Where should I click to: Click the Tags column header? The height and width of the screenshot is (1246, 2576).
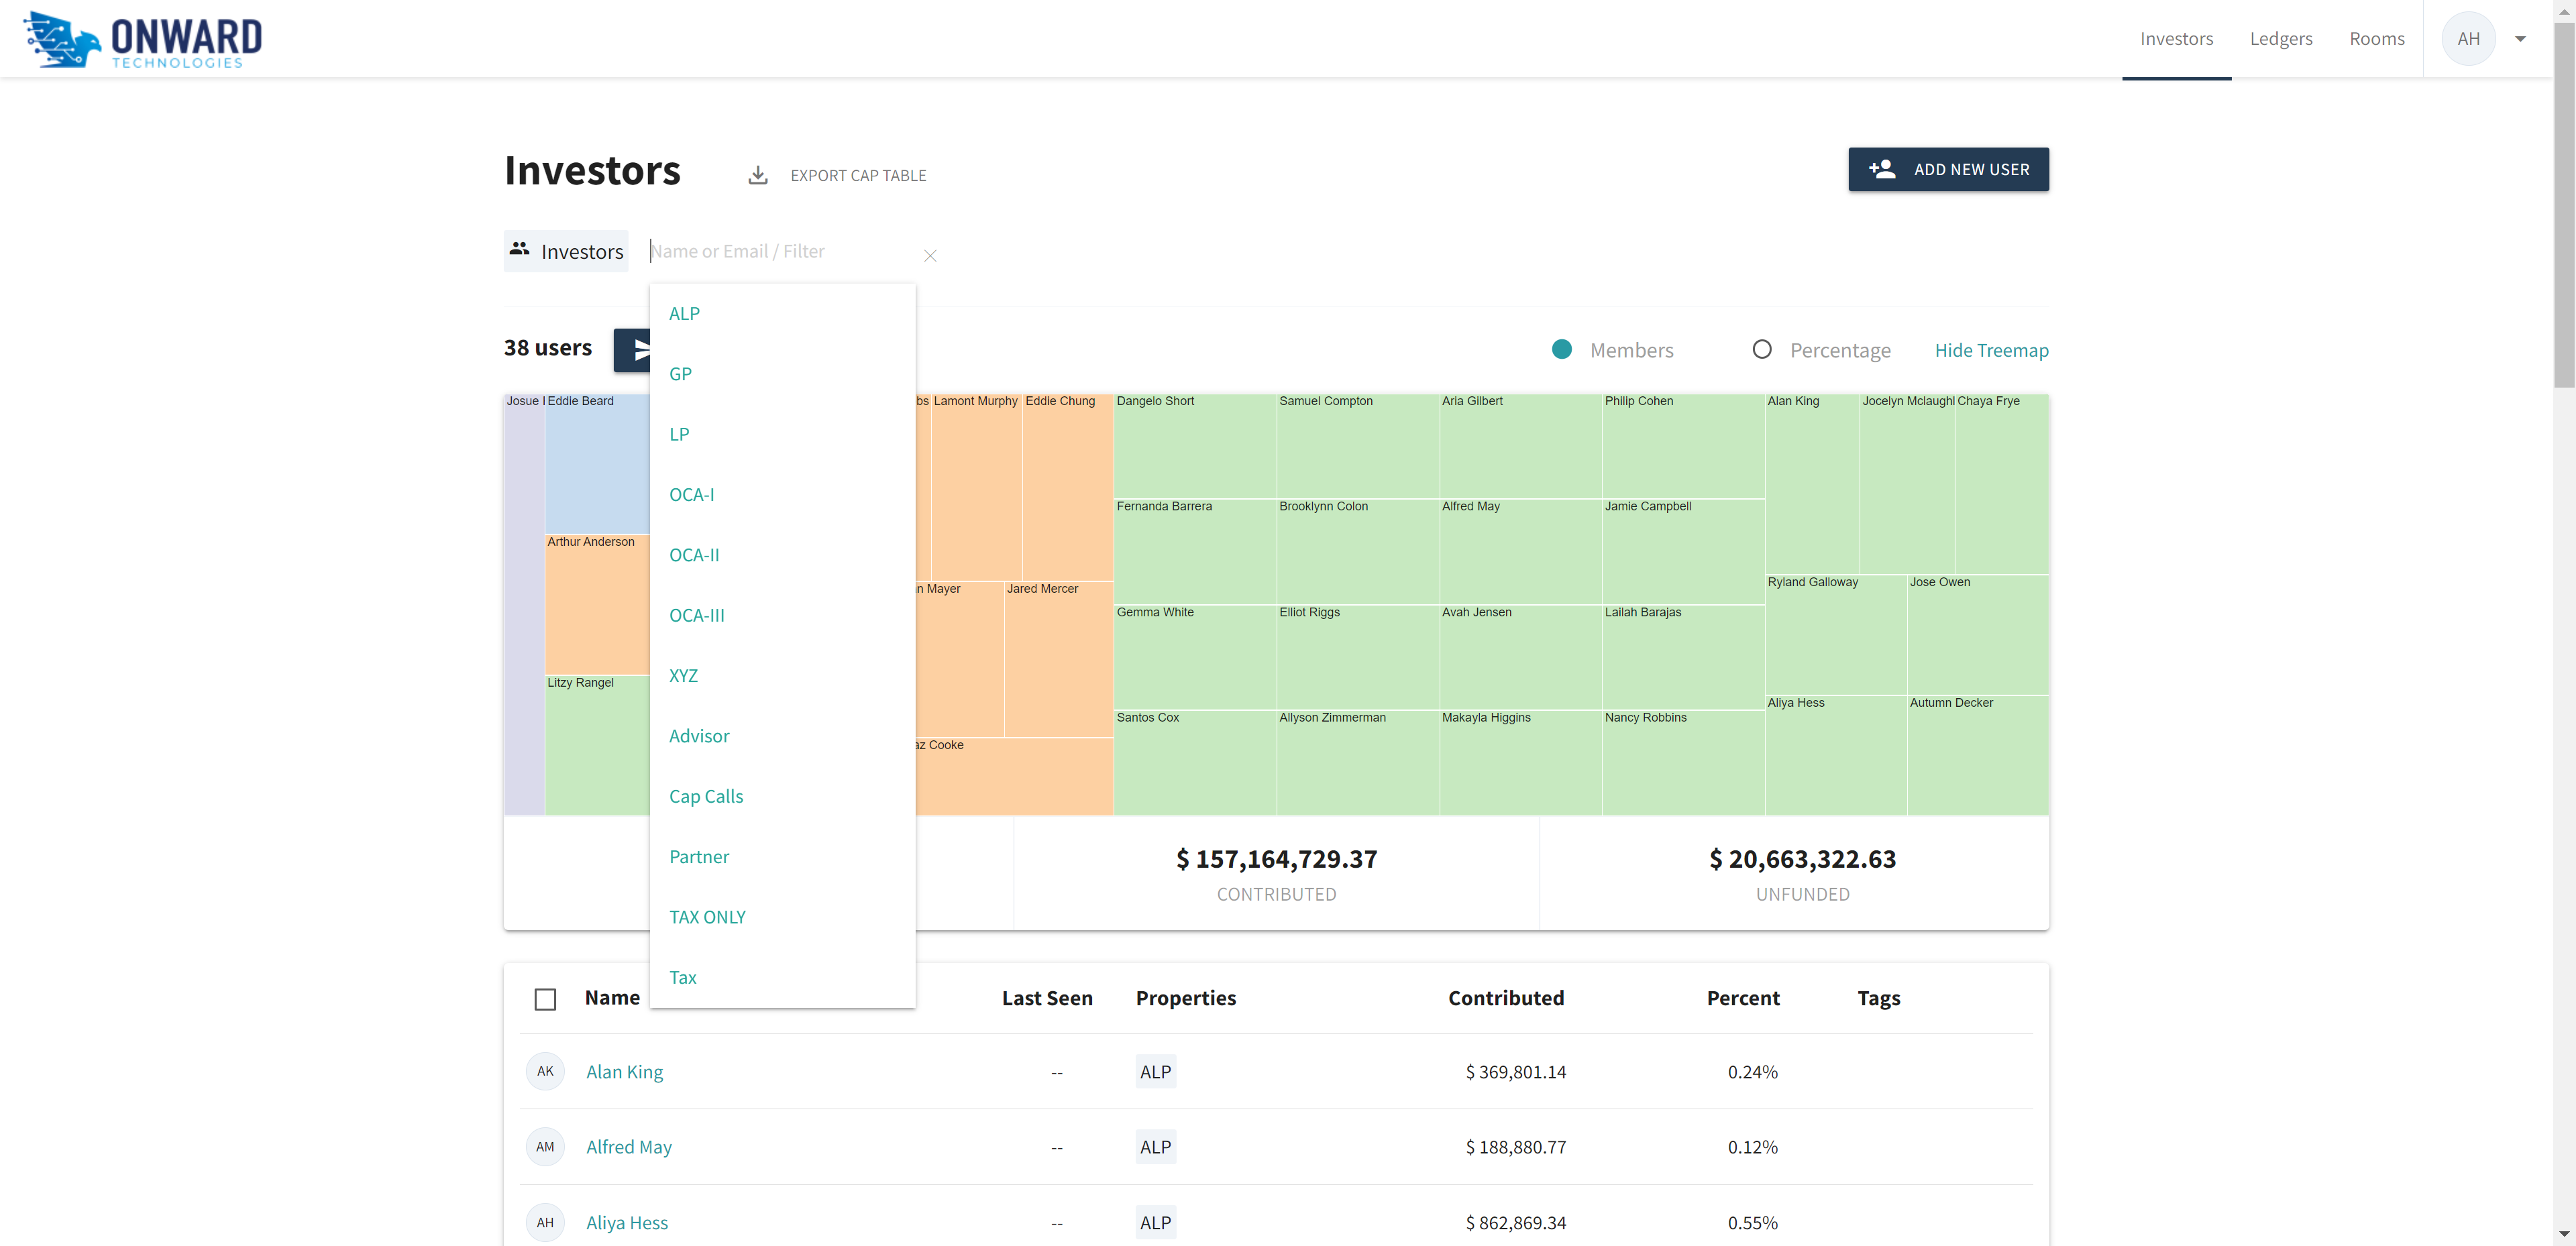tap(1879, 998)
